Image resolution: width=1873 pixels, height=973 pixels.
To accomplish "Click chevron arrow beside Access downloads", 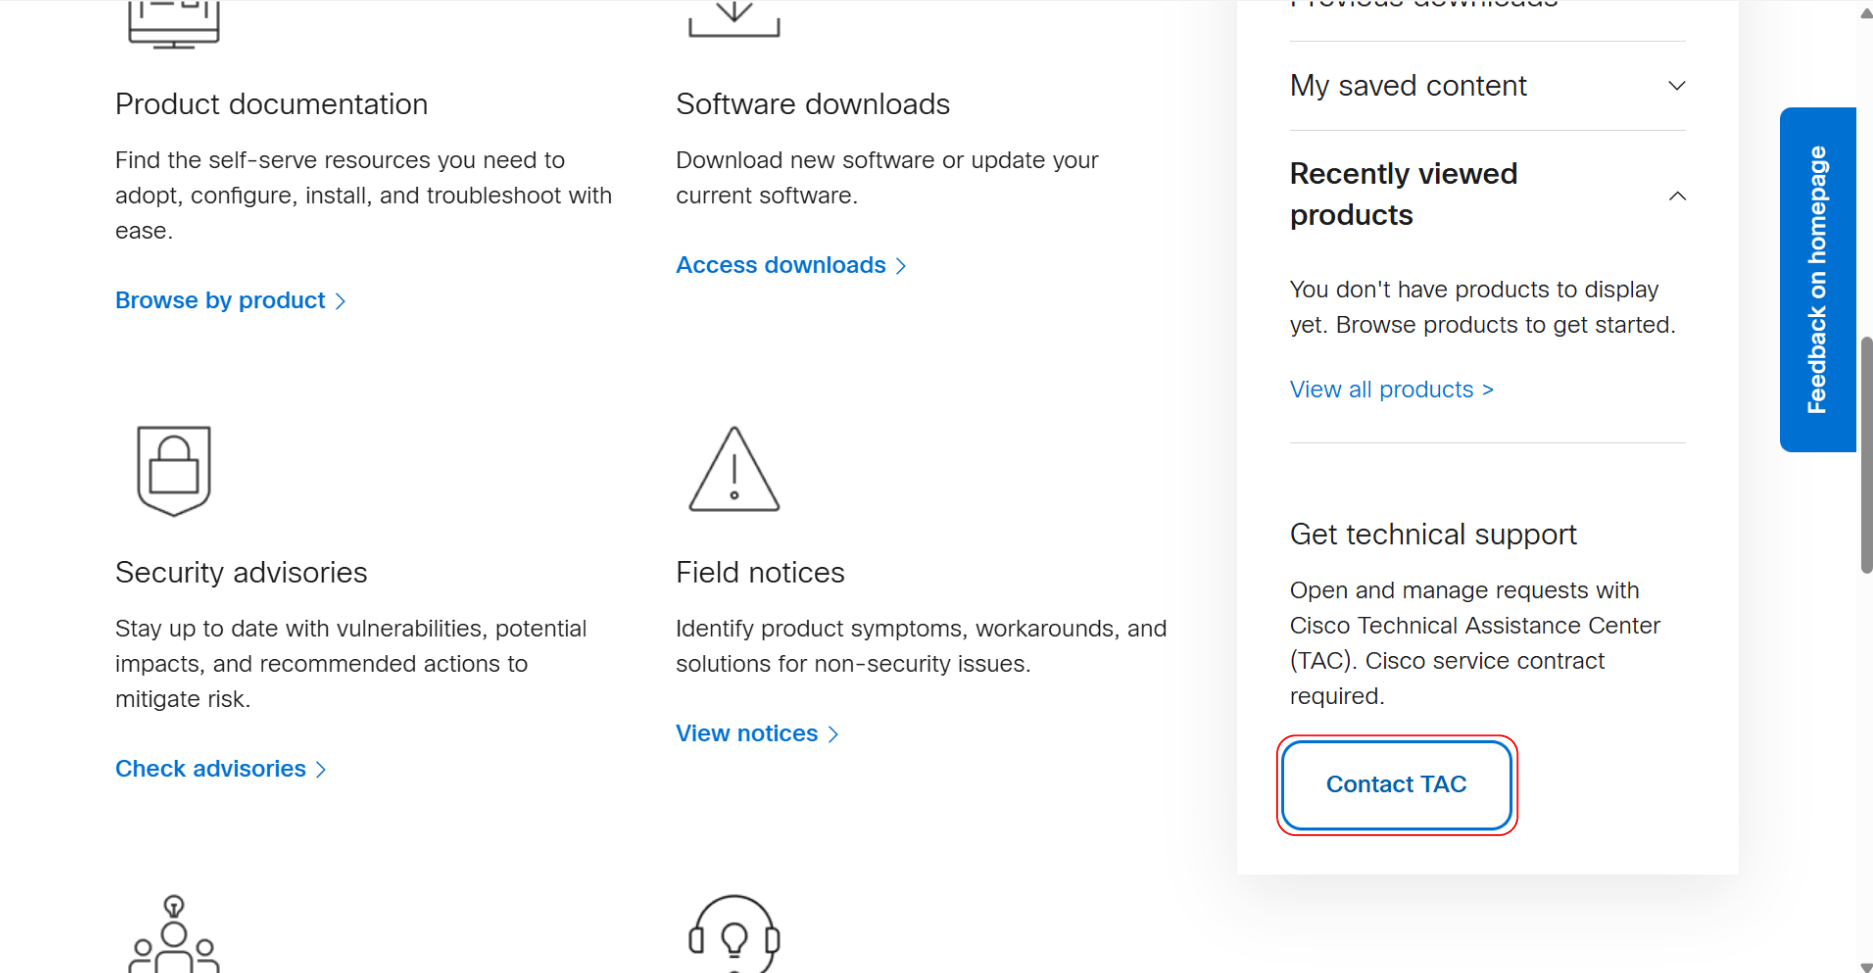I will tap(901, 266).
